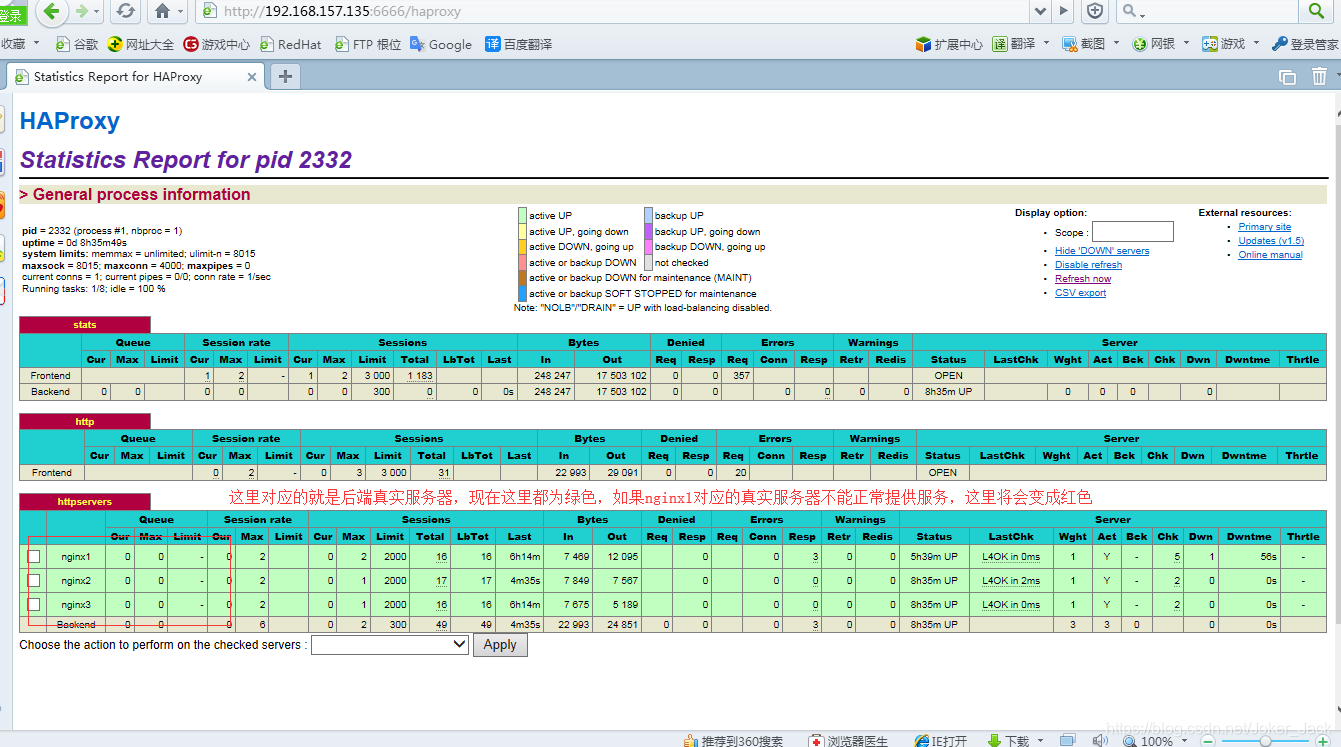Open a new tab with plus button
The image size is (1341, 747).
[x=285, y=76]
